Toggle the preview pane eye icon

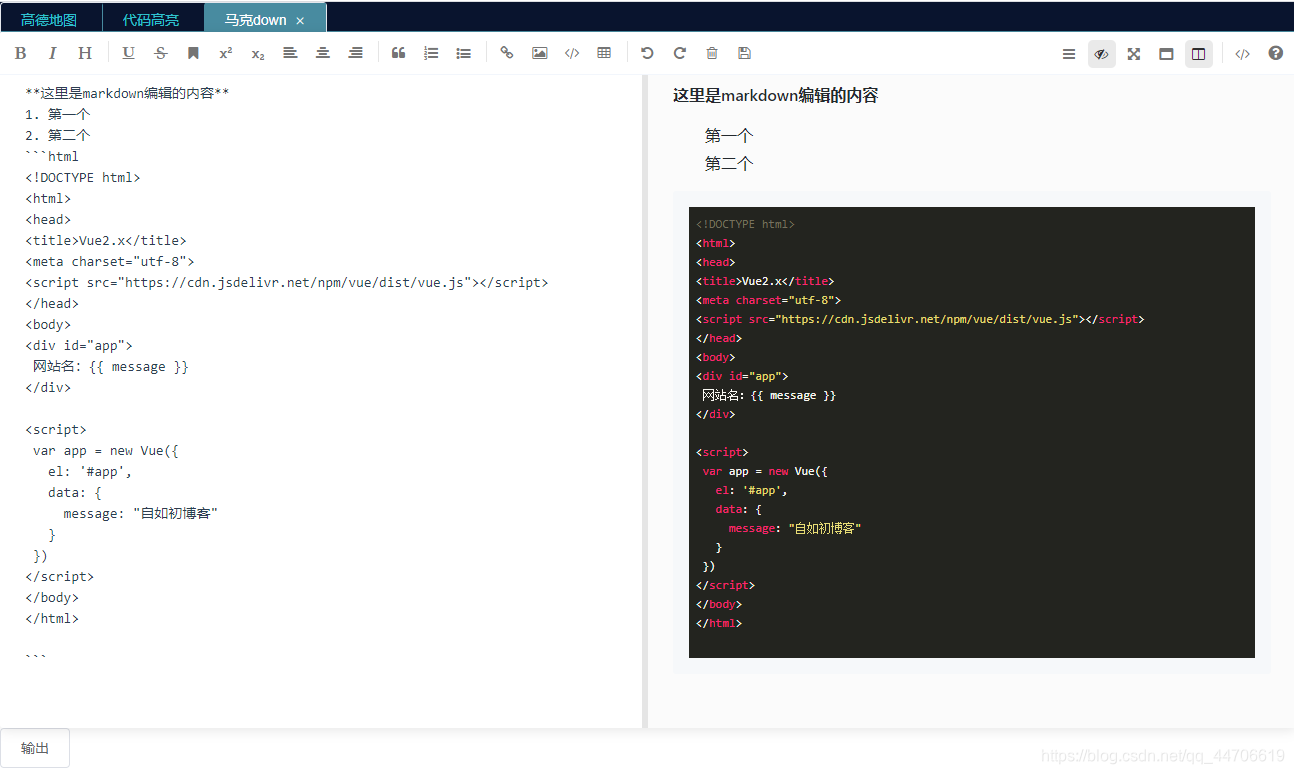[1101, 54]
